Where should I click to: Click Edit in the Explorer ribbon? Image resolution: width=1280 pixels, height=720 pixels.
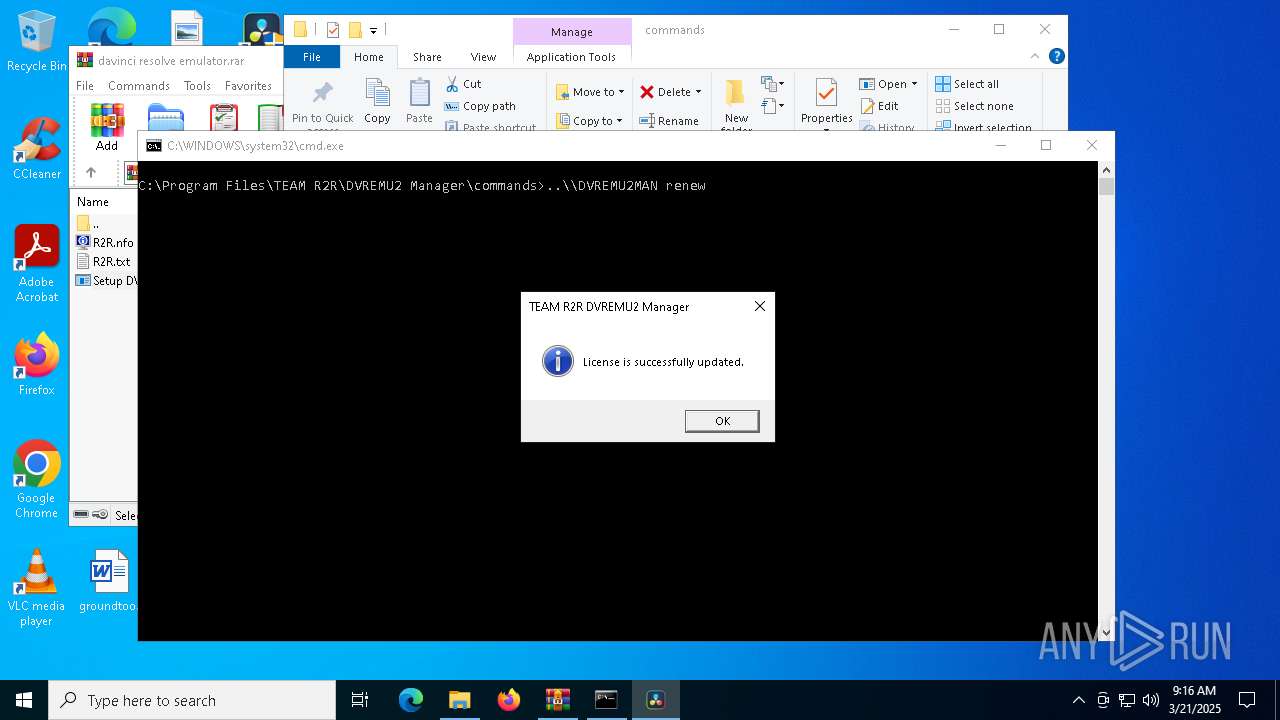click(x=879, y=106)
